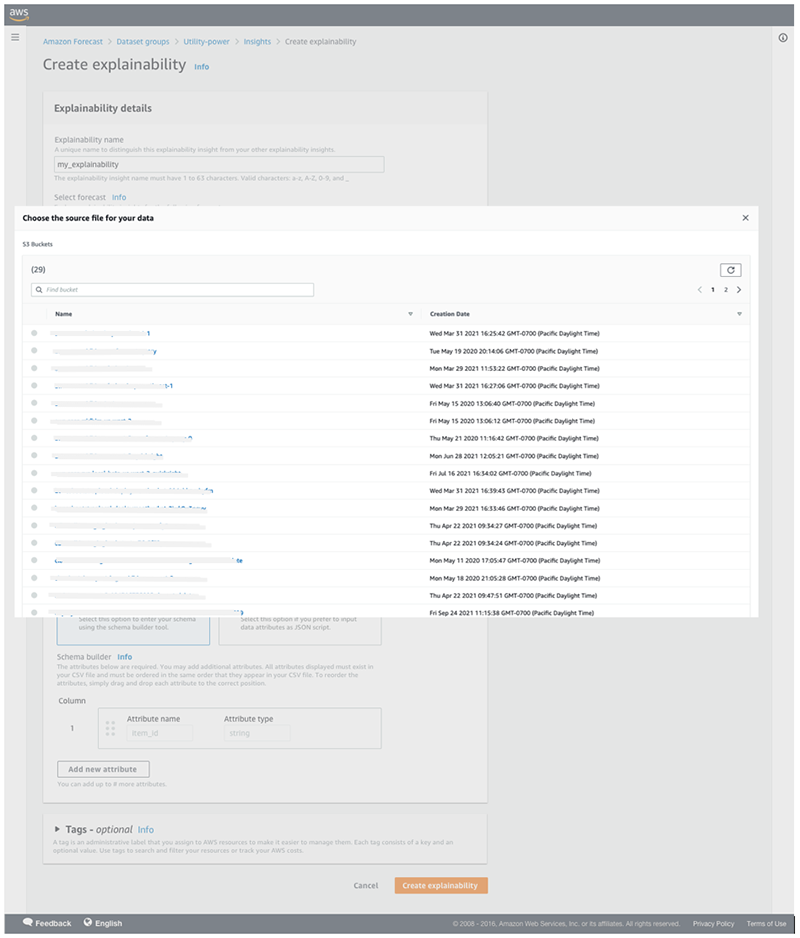This screenshot has height=938, width=800.
Task: Click the date Thu Apr 22 2021 09:47:51
Action: click(513, 595)
